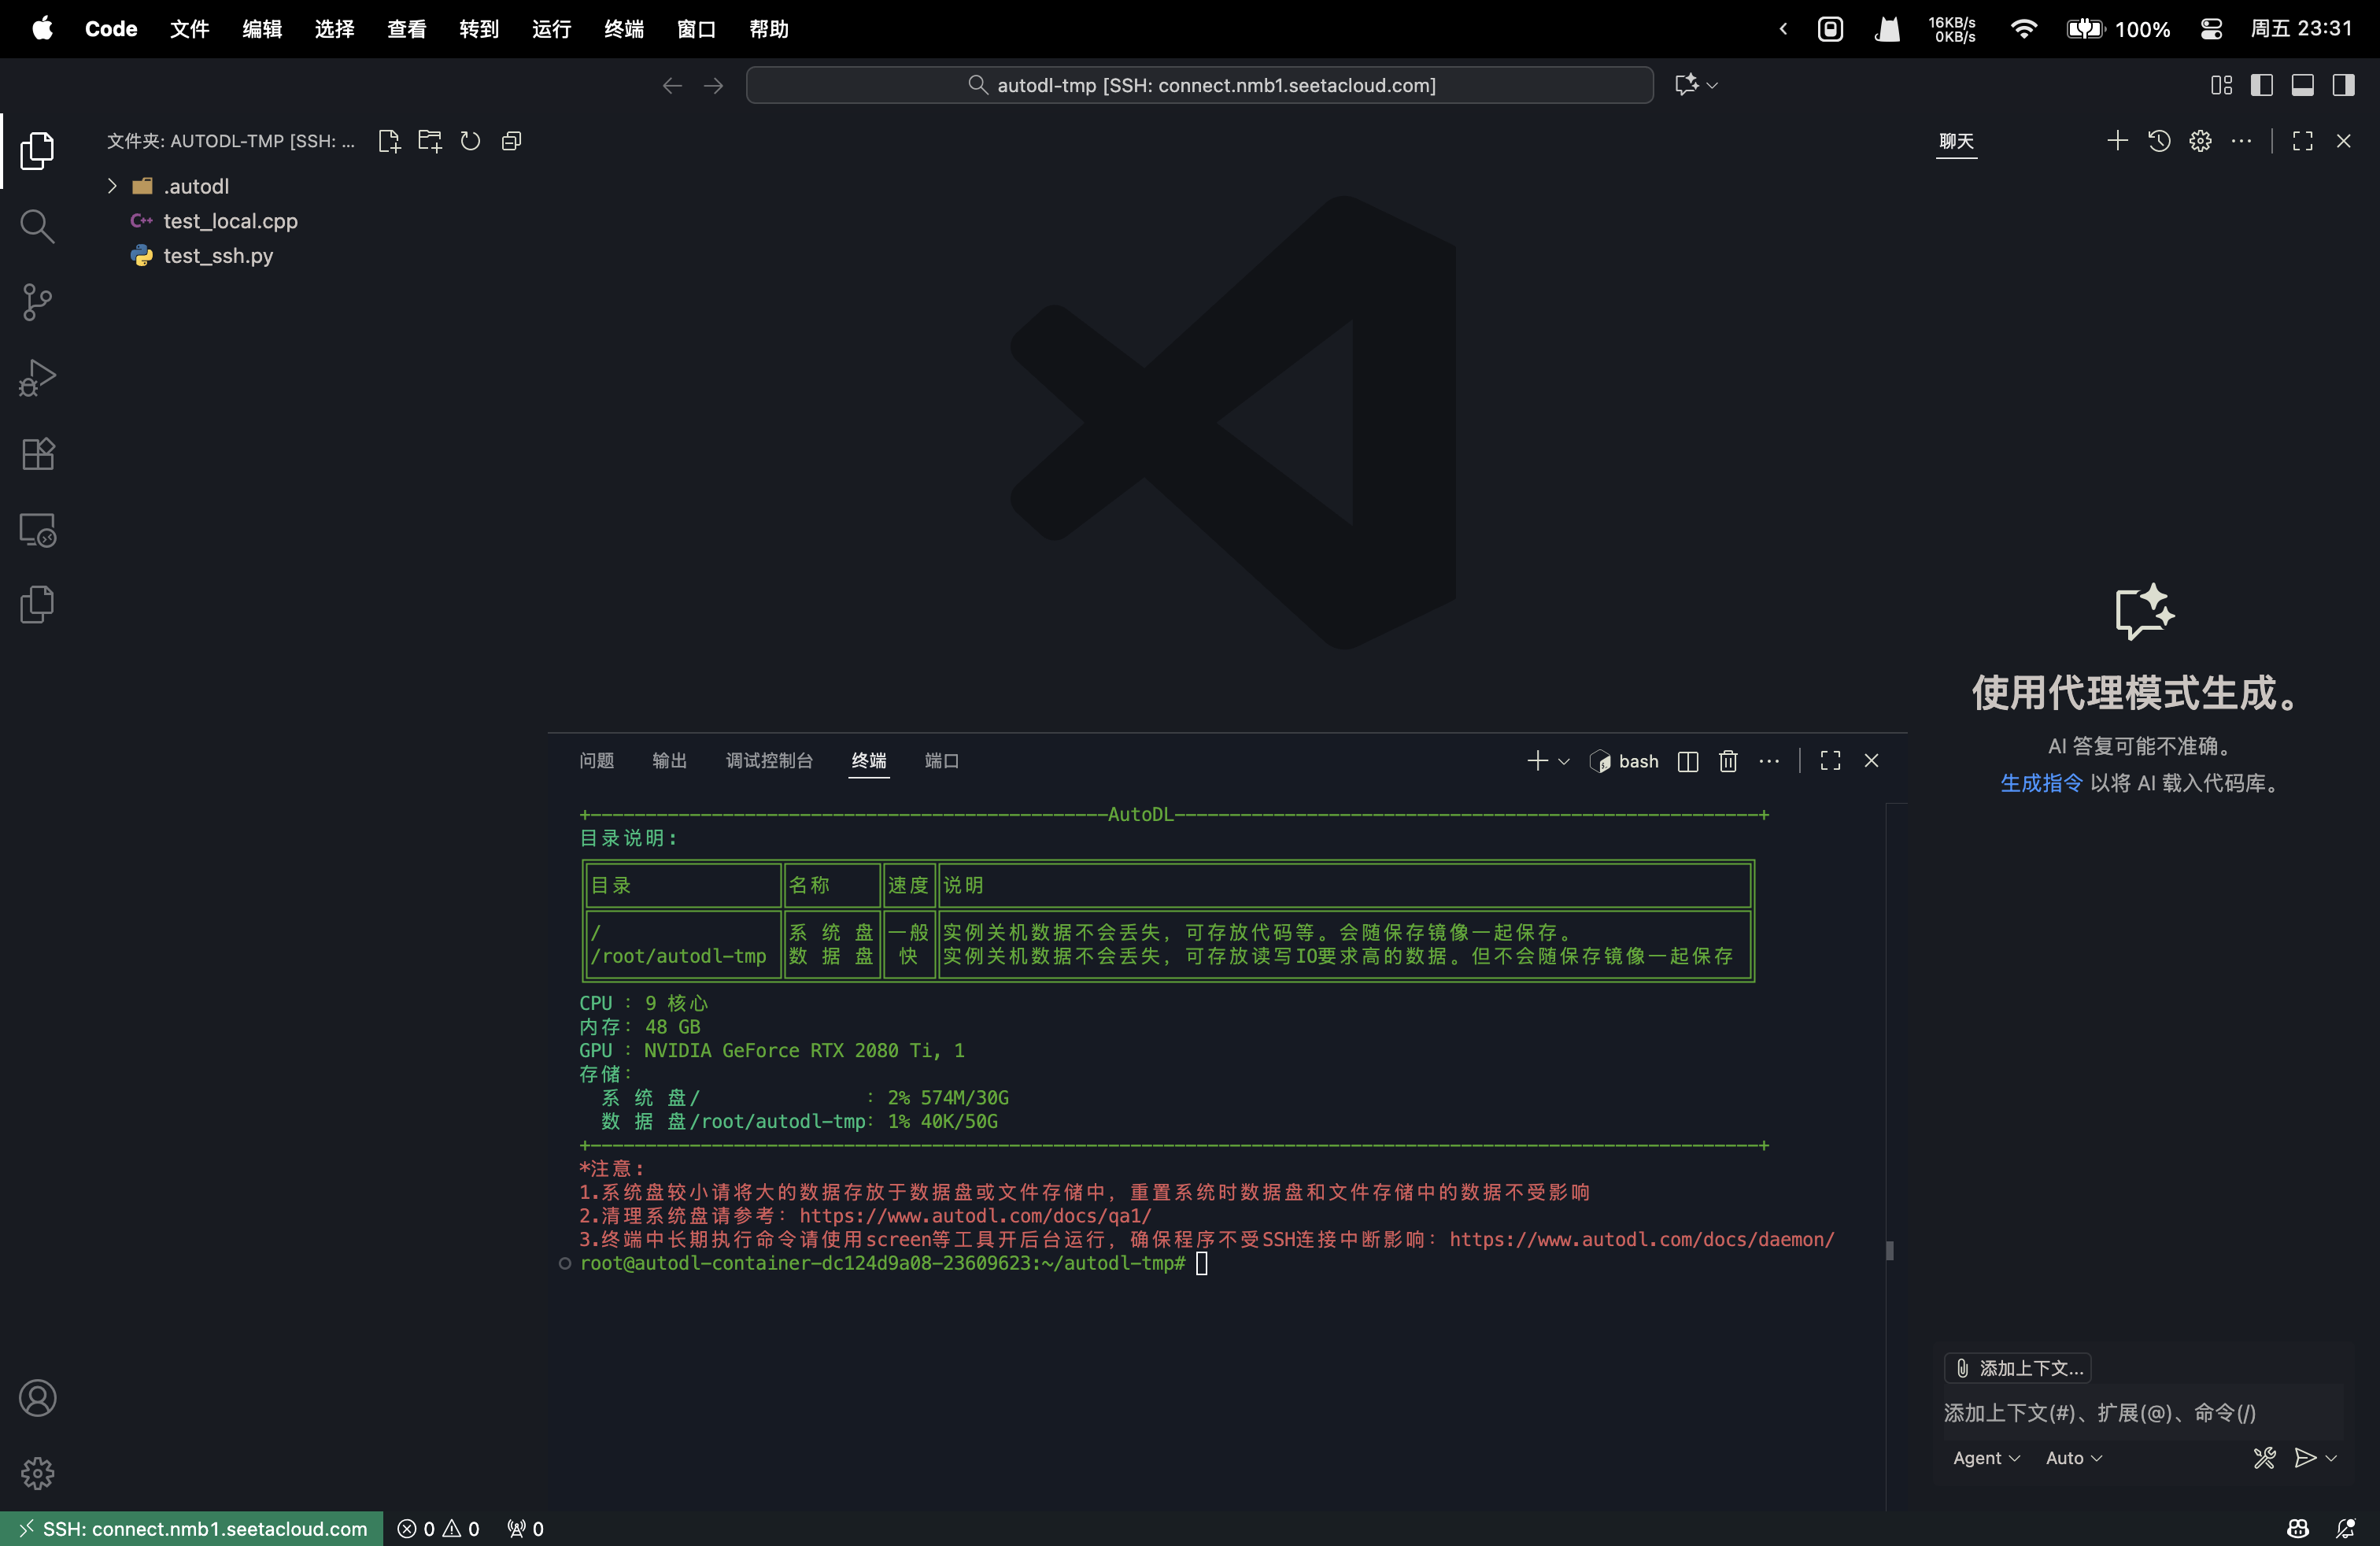Open the Agent mode dropdown
Viewport: 2380px width, 1546px height.
click(1985, 1458)
